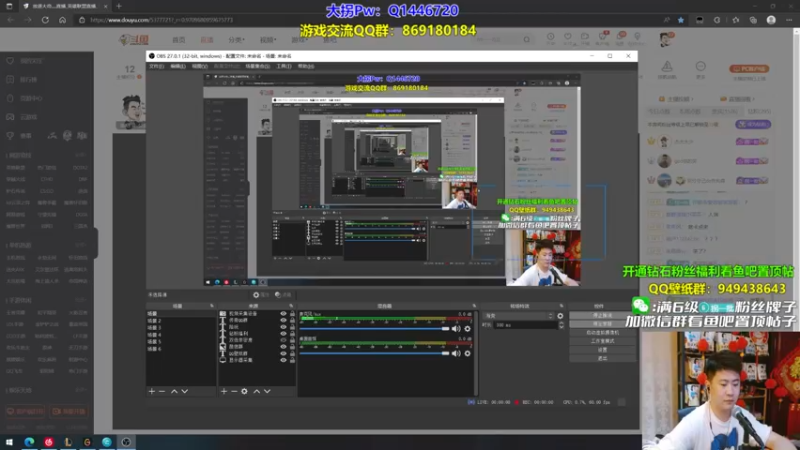
Task: Toggle the lock on the 视频采集设备 source
Action: 292,314
